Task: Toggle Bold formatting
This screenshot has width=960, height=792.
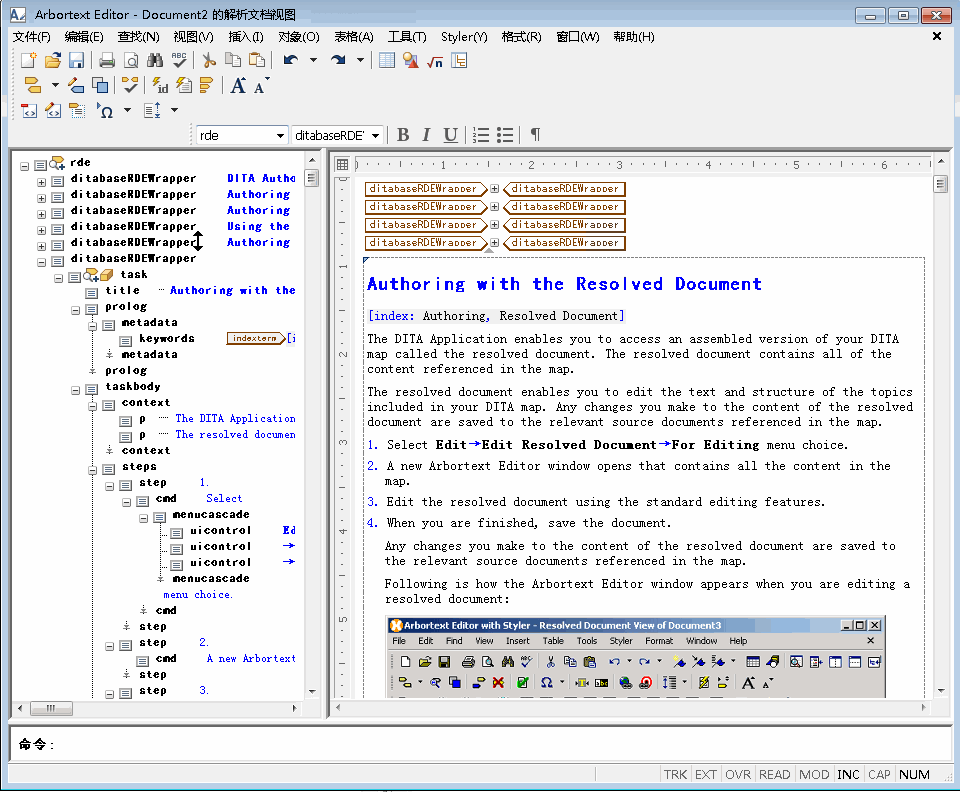Action: tap(403, 135)
